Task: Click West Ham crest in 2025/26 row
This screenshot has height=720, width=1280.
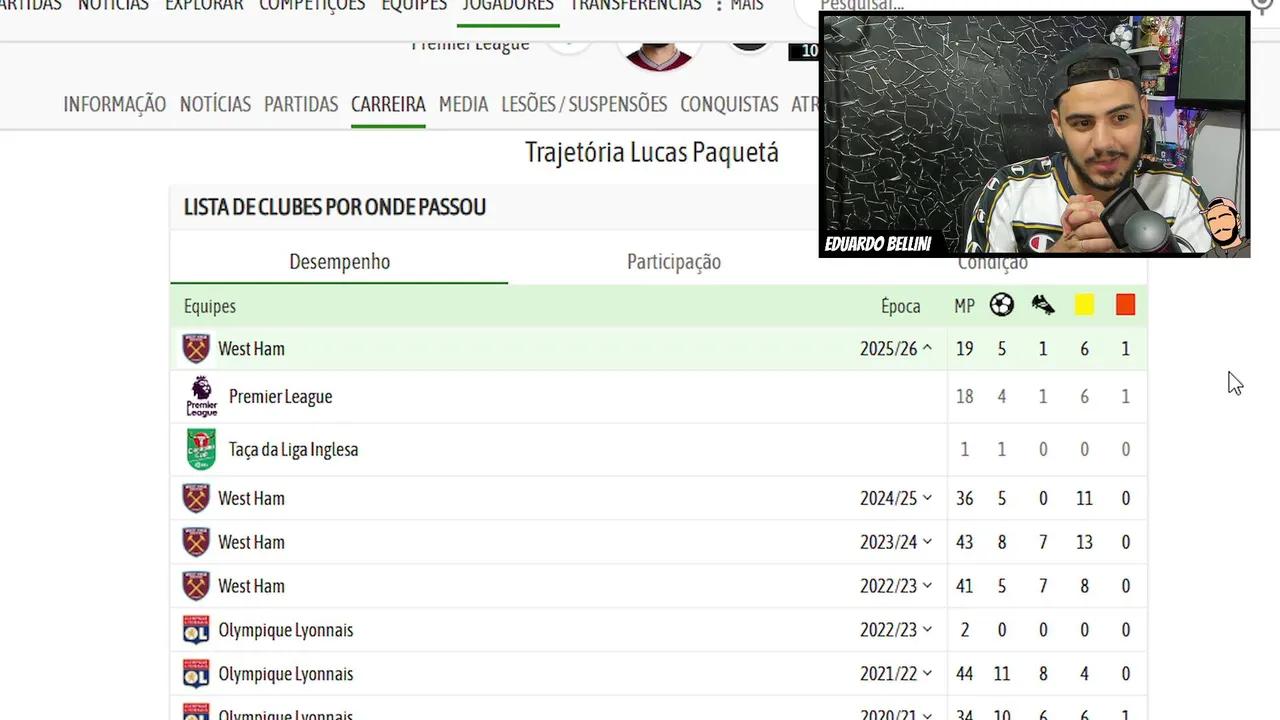Action: (196, 348)
